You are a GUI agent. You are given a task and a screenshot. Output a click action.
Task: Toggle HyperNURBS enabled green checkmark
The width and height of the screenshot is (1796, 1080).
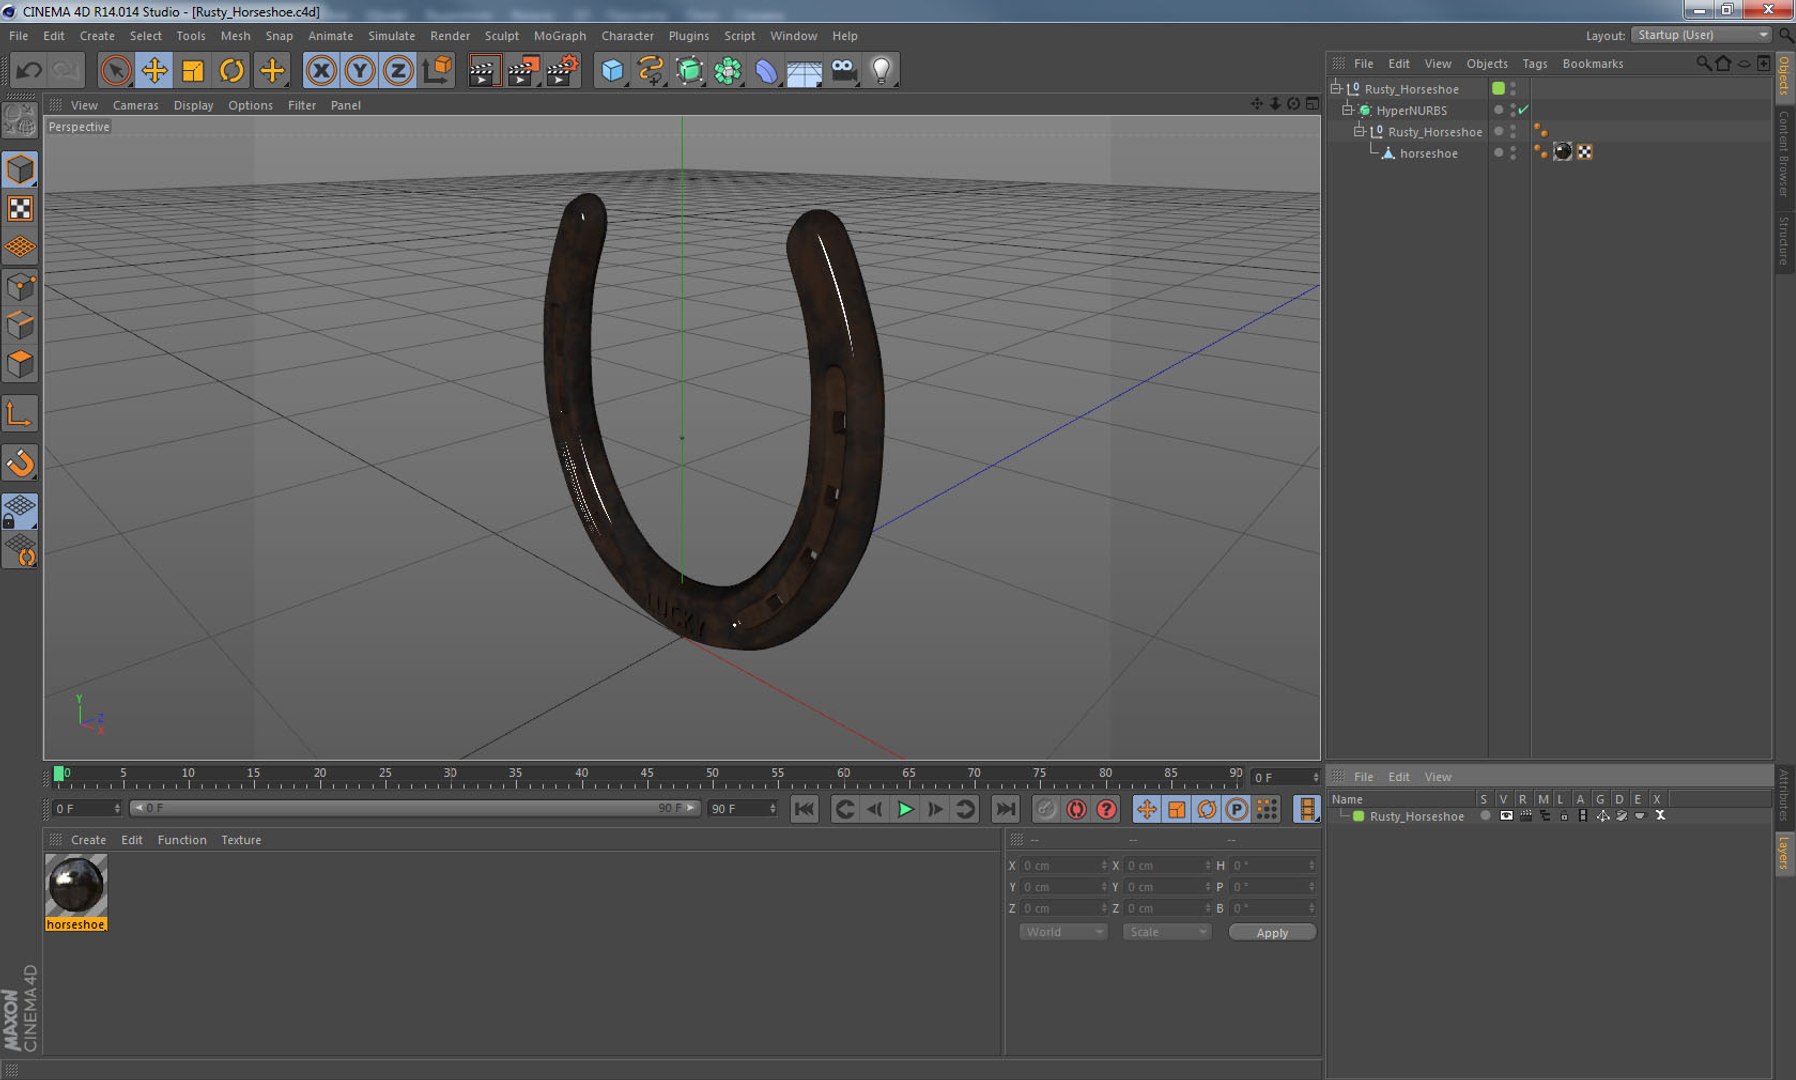1523,110
